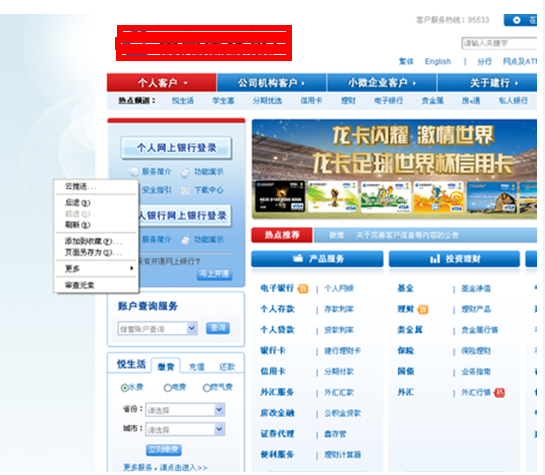
Task: Click the 个人网上银行登录 button
Action: click(x=176, y=148)
